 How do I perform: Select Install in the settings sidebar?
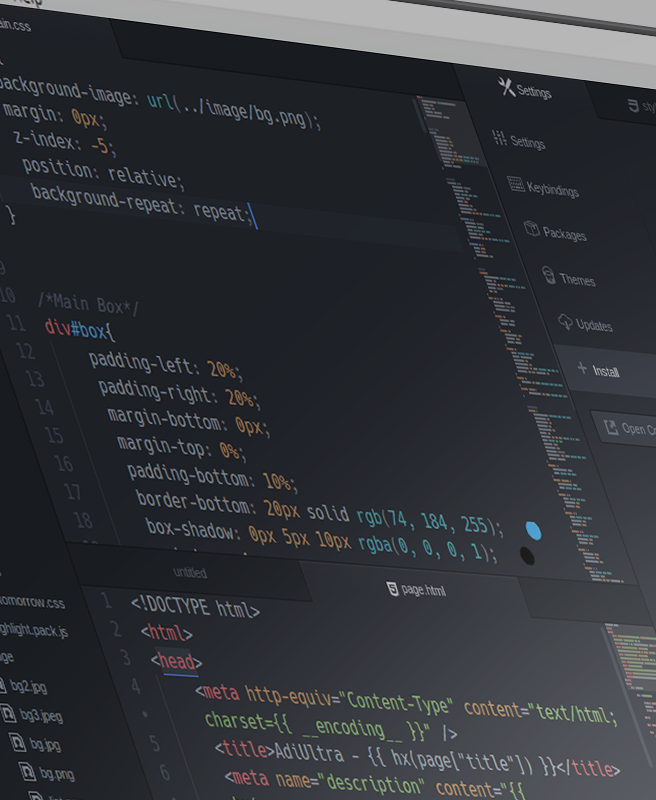click(x=606, y=372)
